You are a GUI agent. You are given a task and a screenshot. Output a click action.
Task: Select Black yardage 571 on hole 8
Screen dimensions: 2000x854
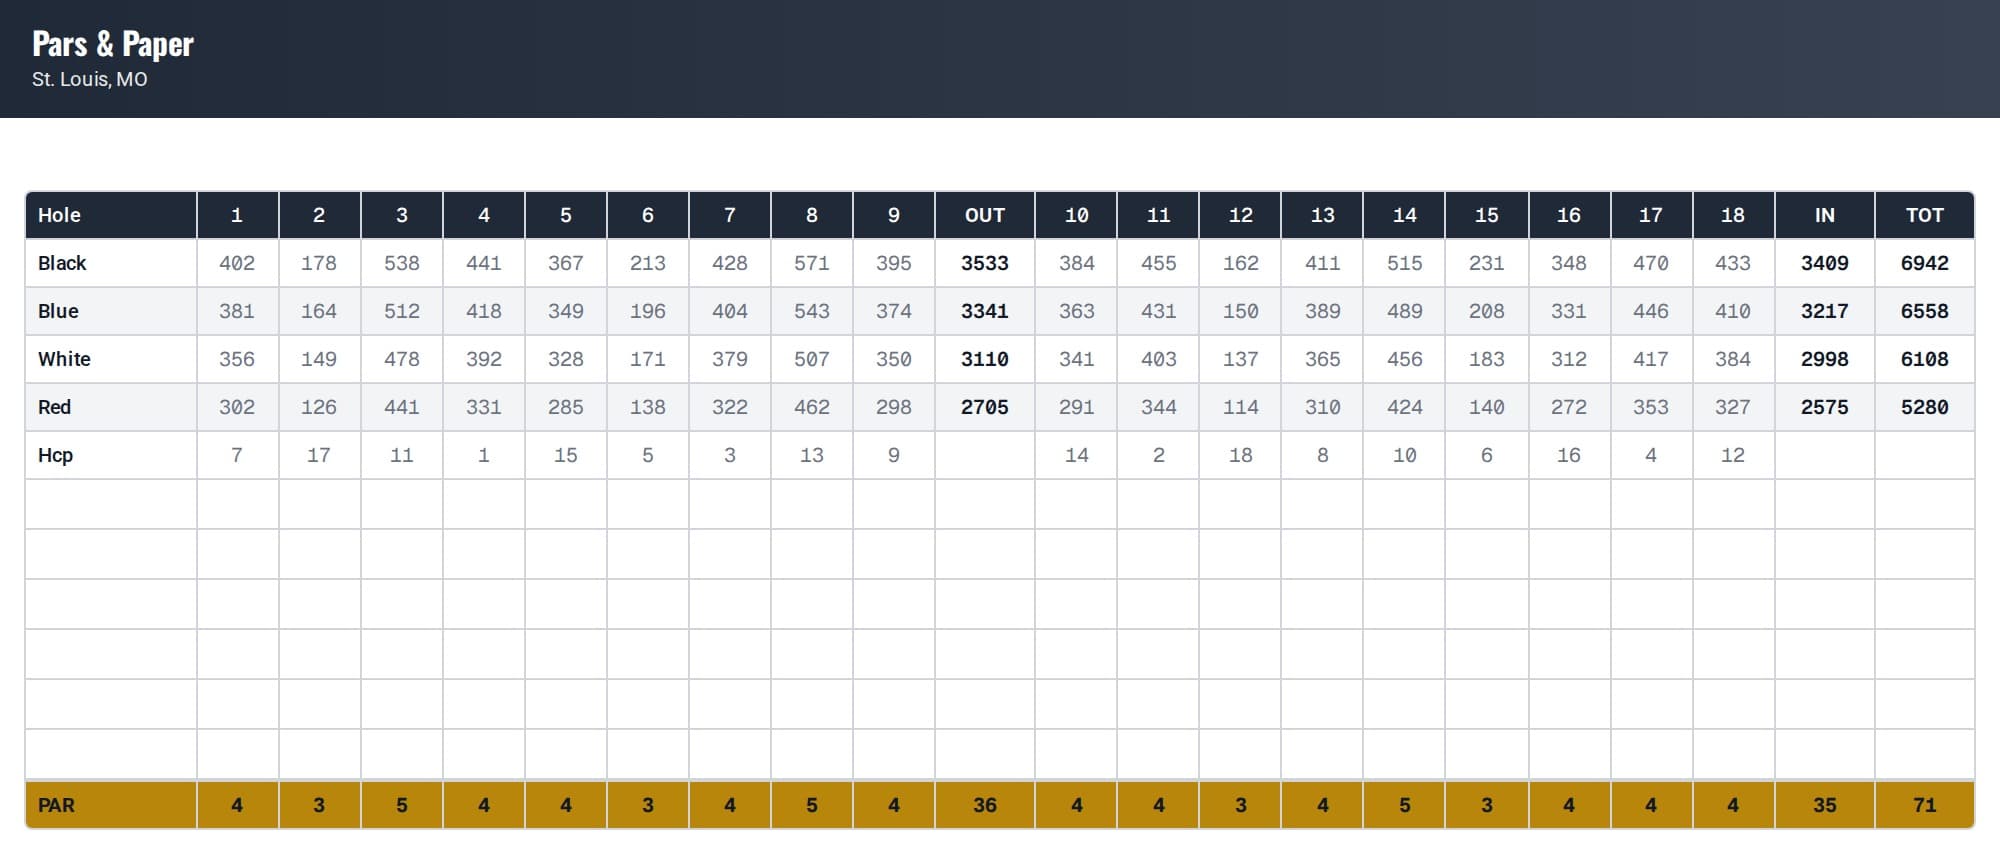(x=812, y=263)
